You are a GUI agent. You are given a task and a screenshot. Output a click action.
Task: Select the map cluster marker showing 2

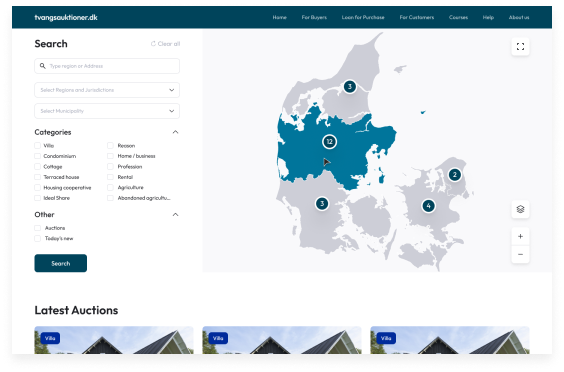455,175
